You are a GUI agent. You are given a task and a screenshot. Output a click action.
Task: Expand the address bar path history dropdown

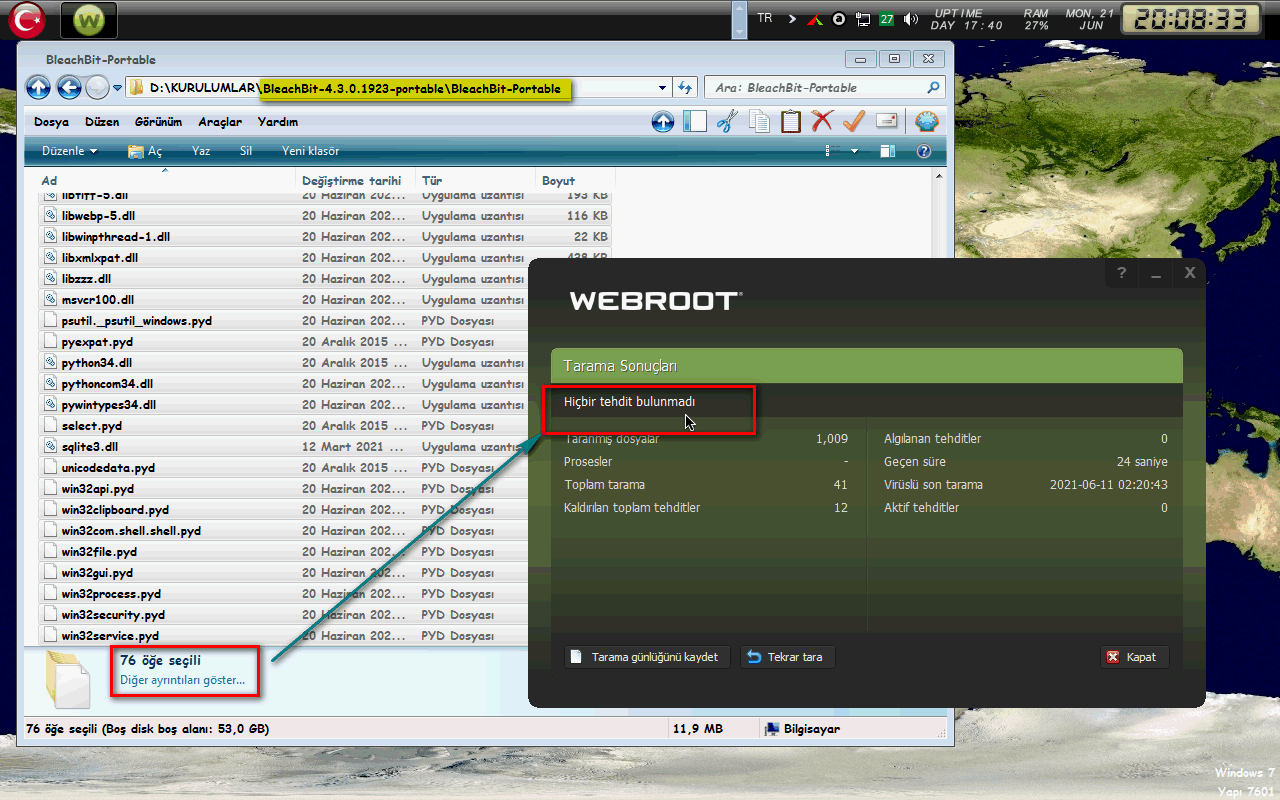(x=662, y=88)
